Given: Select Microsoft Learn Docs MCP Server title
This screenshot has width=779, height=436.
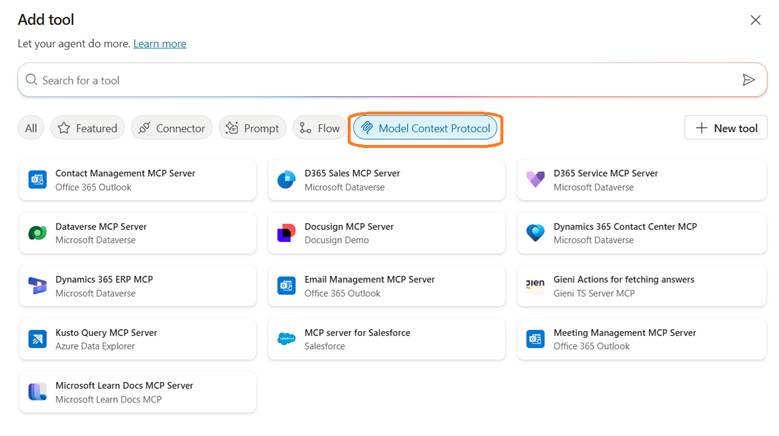Looking at the screenshot, I should pos(124,385).
